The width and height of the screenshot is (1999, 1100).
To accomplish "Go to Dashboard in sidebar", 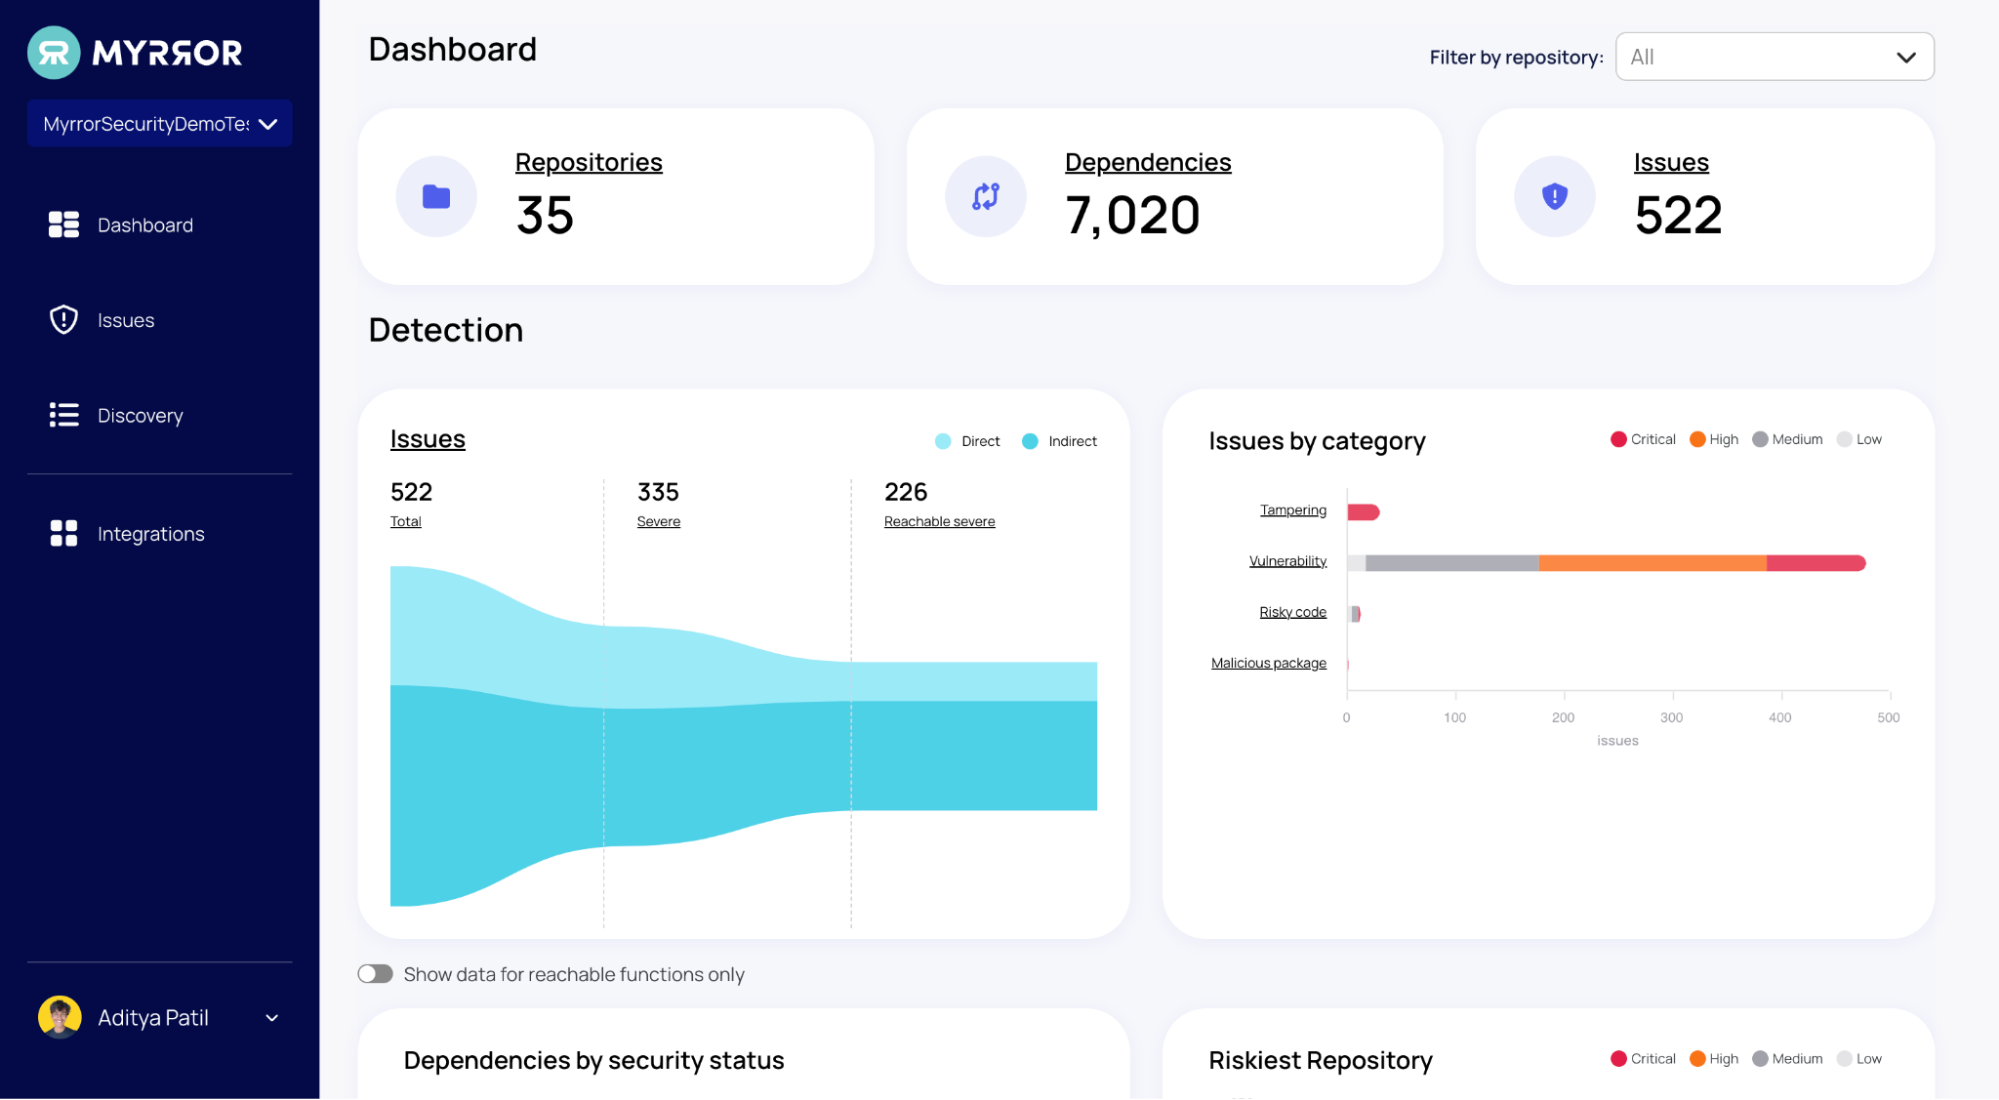I will (145, 225).
